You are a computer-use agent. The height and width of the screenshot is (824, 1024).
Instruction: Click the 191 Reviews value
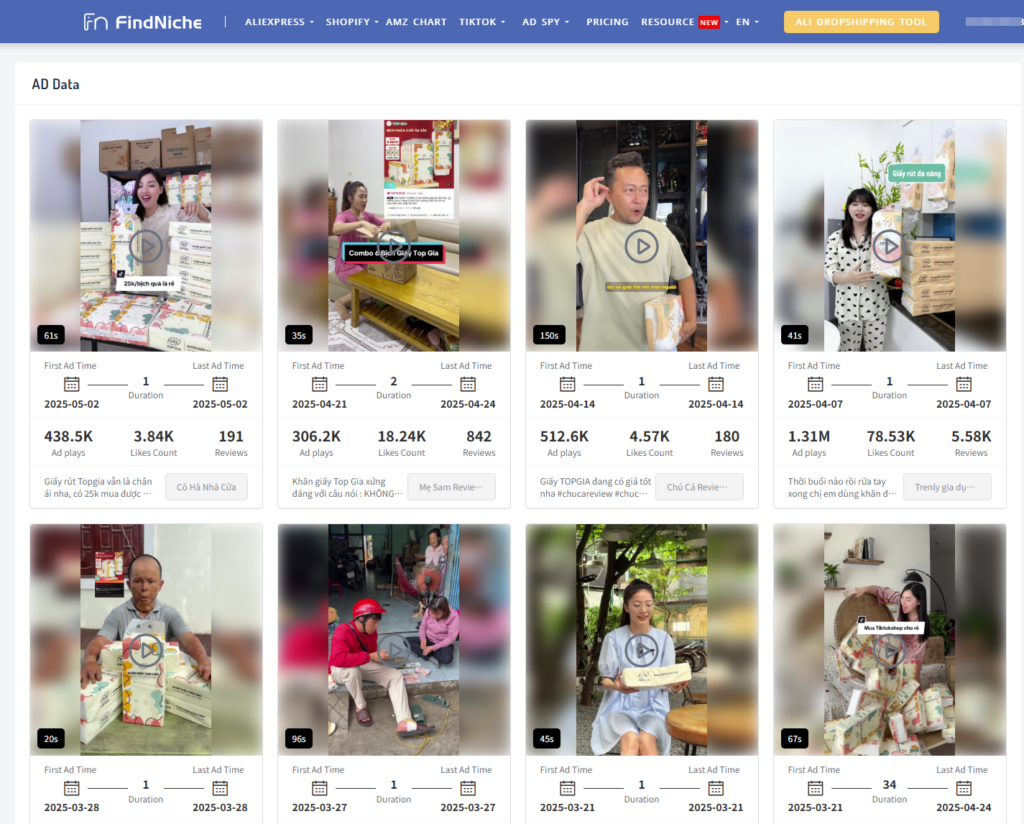pos(231,436)
